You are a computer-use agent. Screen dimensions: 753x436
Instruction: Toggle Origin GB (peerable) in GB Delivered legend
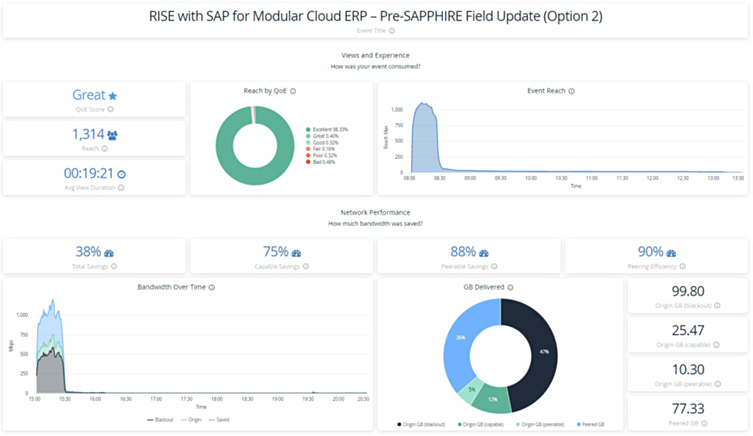point(540,425)
